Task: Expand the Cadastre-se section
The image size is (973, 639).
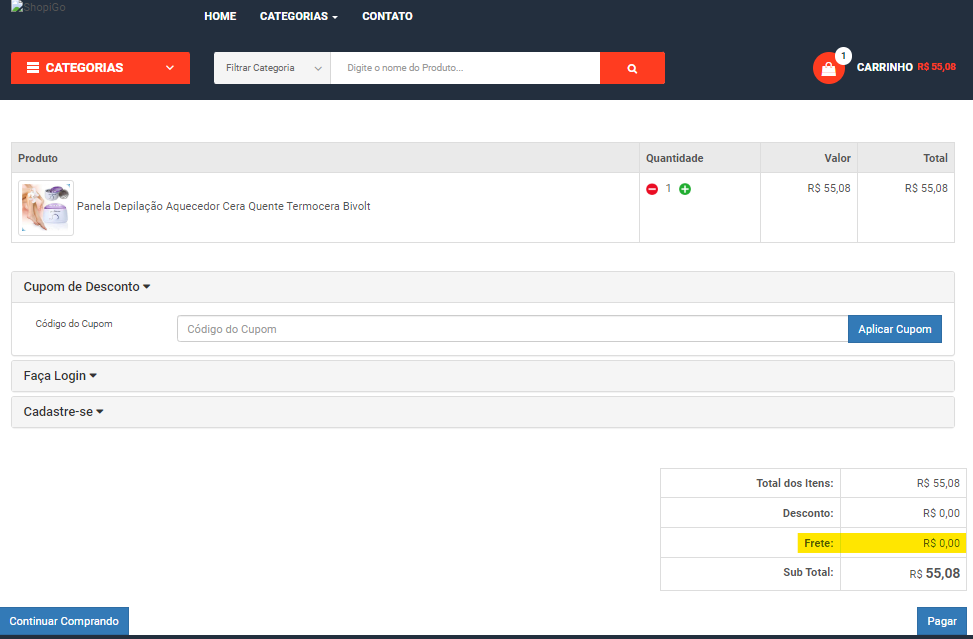Action: (64, 412)
